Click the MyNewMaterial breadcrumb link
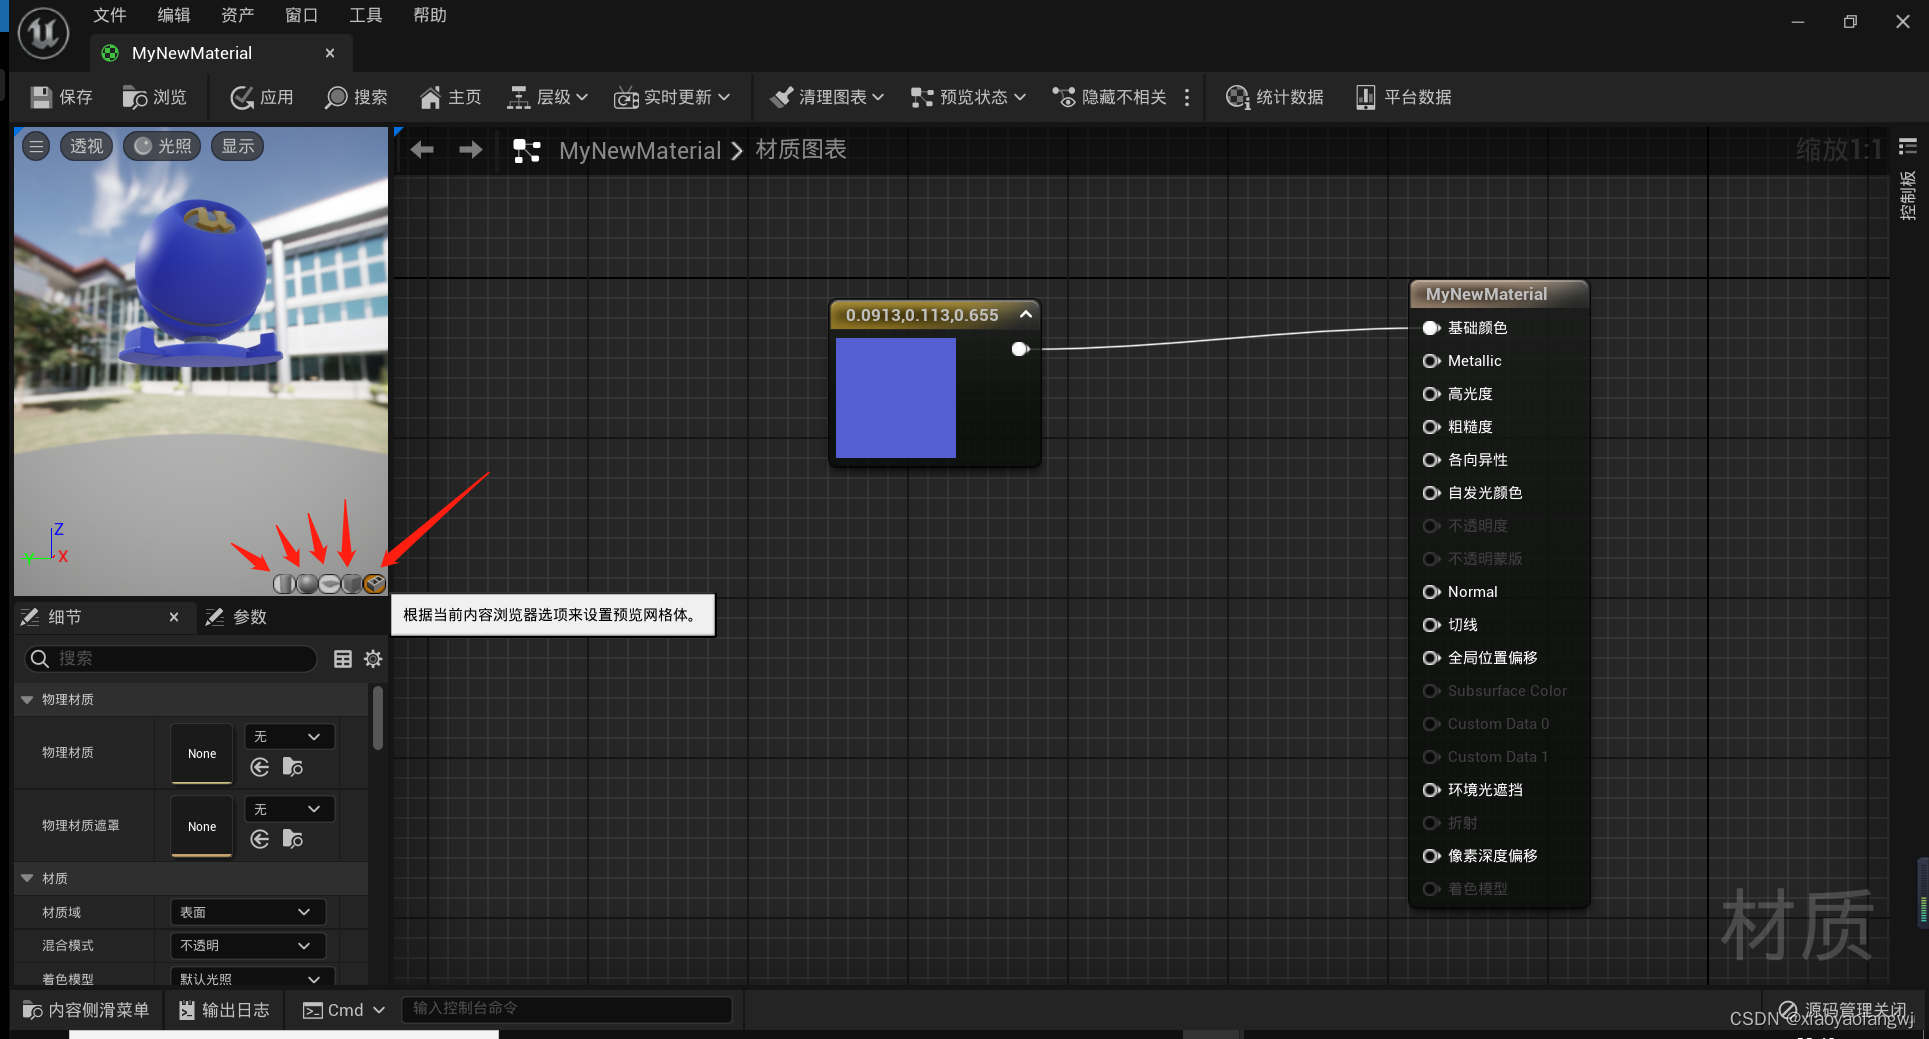 [x=640, y=150]
